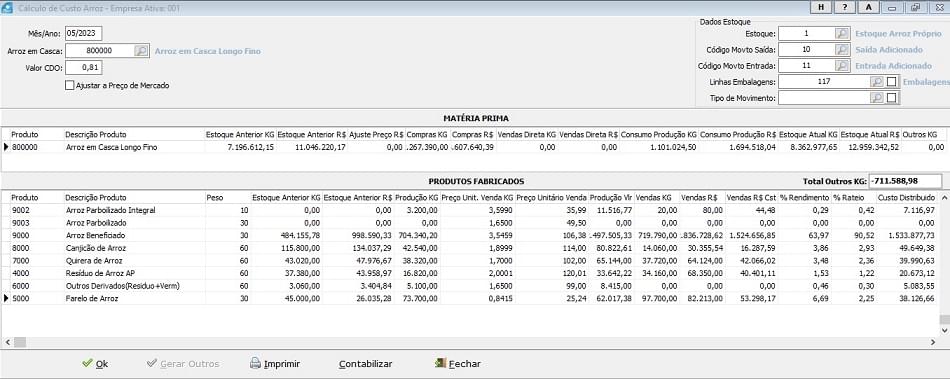Open lookup for Código Movto Saída
Image resolution: width=950 pixels, height=379 pixels.
(842, 50)
